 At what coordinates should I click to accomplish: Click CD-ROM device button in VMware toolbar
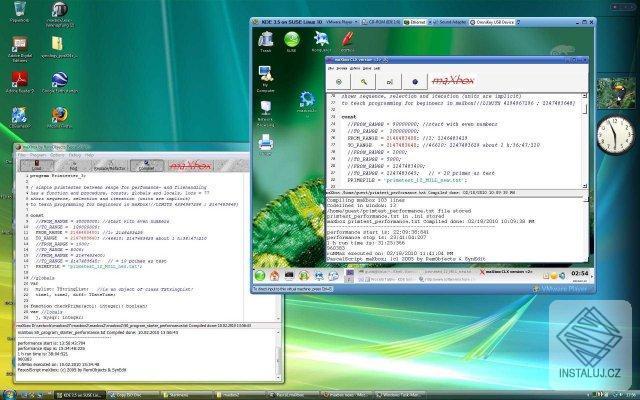(x=381, y=22)
